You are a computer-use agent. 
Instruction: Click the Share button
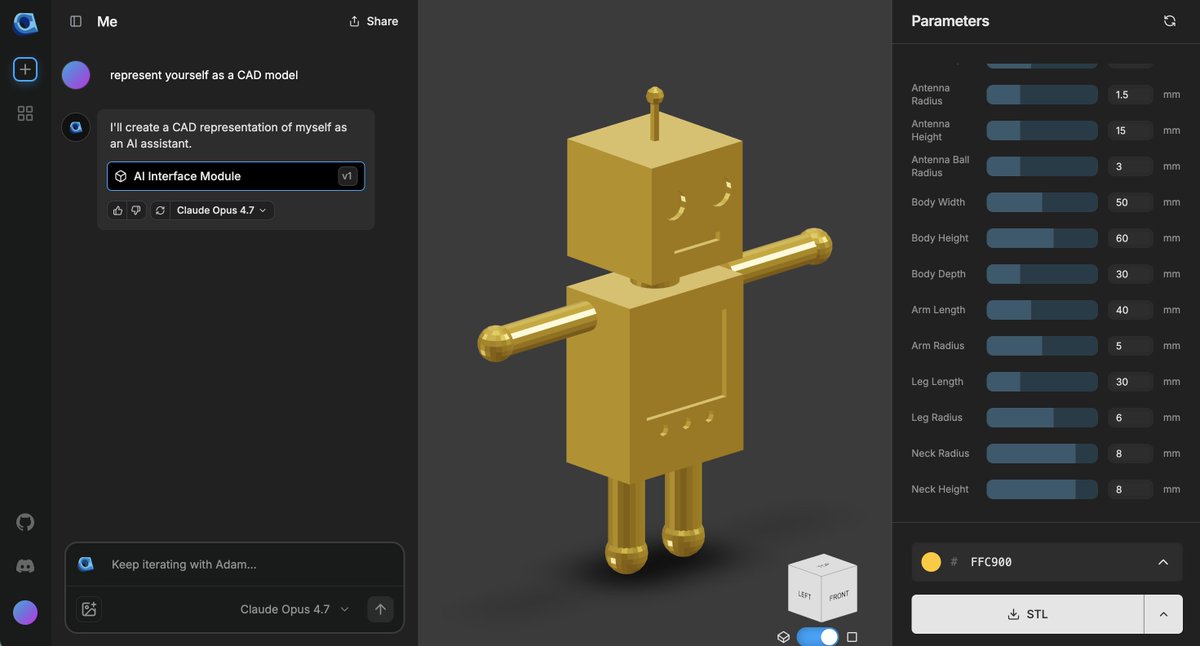[373, 20]
